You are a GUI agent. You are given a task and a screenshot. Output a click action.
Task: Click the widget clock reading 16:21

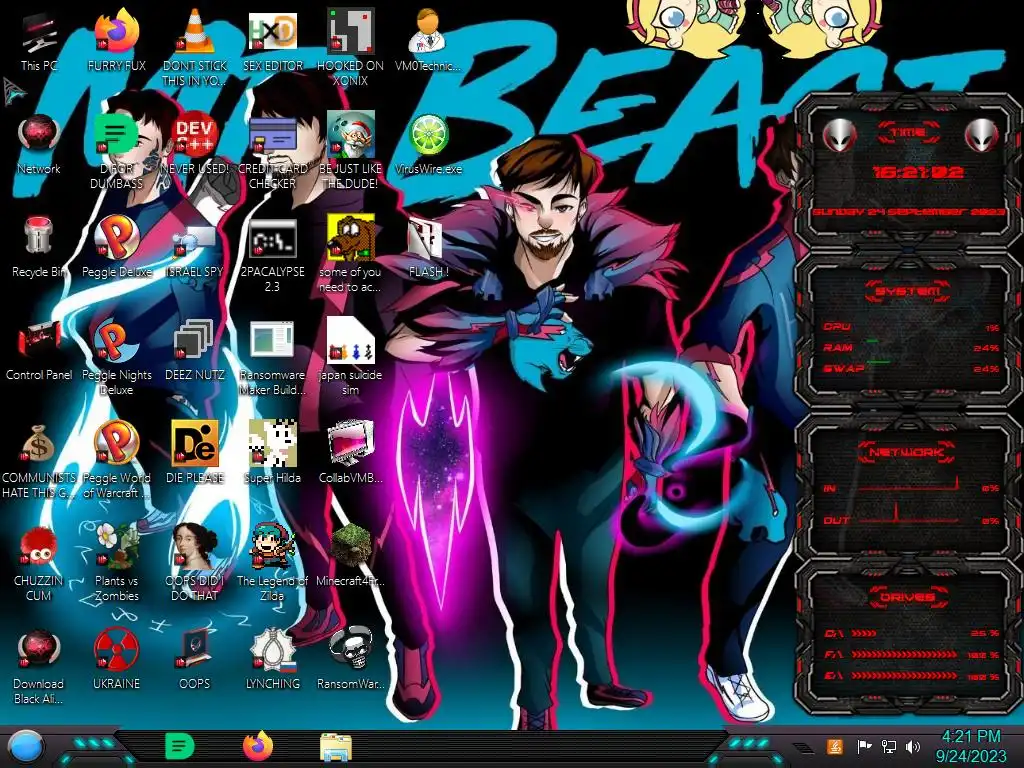point(918,172)
